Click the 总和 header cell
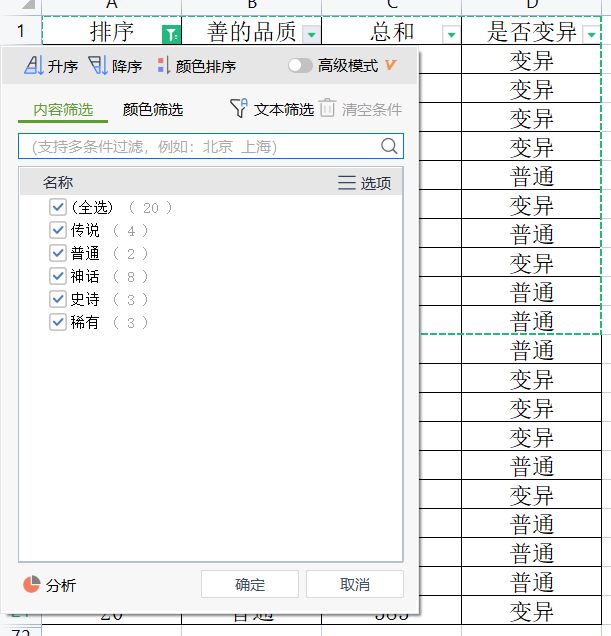 coord(392,31)
